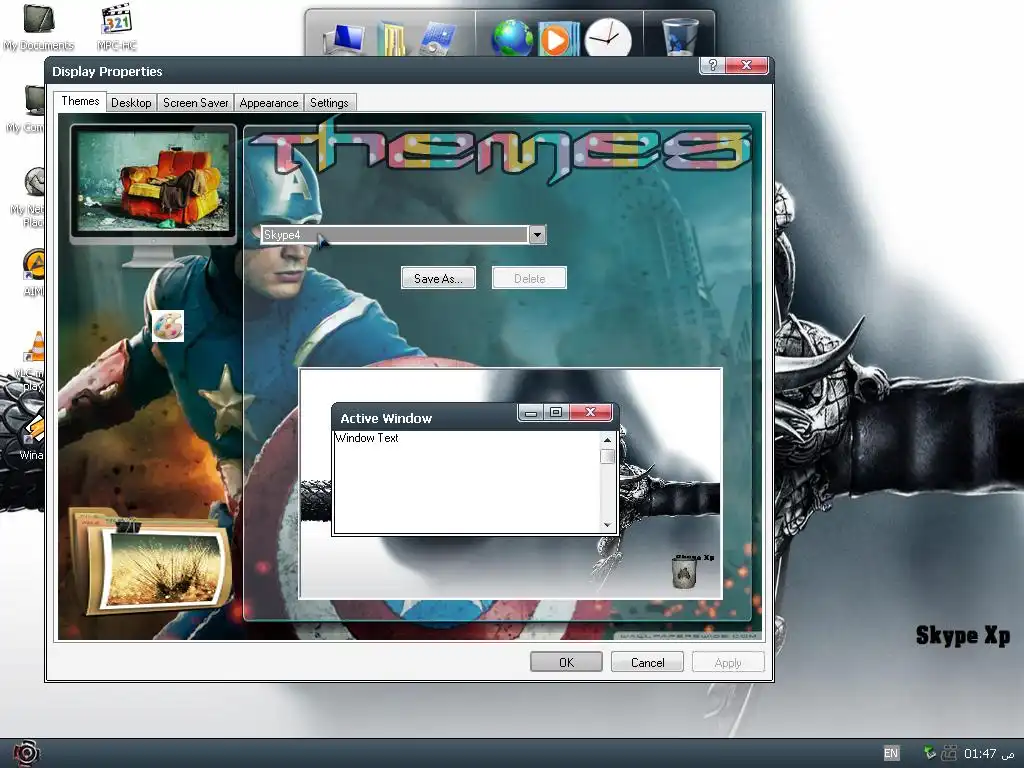Click the preview window scroll down arrow
This screenshot has width=1024, height=768.
point(607,524)
